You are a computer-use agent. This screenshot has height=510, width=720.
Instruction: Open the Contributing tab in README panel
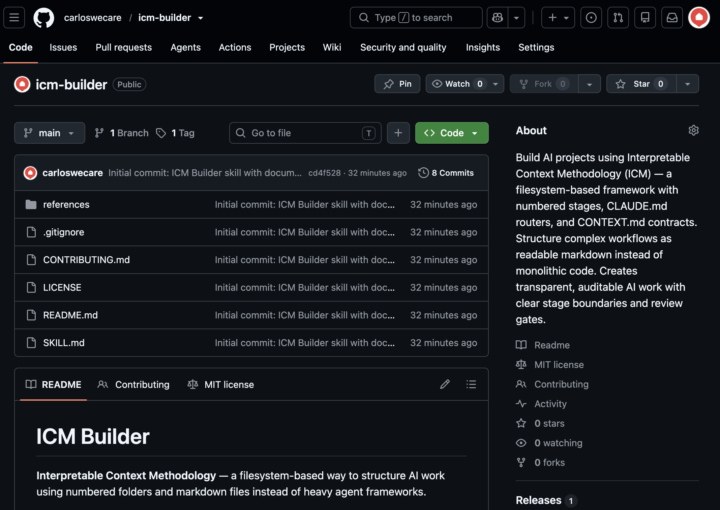[x=134, y=385]
